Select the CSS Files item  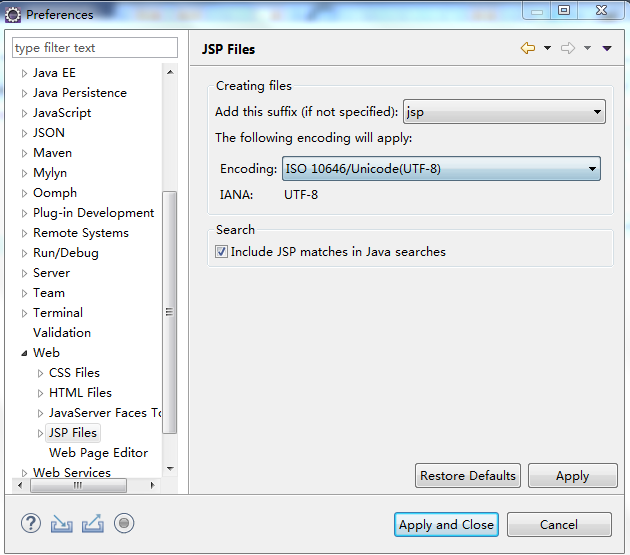click(74, 373)
